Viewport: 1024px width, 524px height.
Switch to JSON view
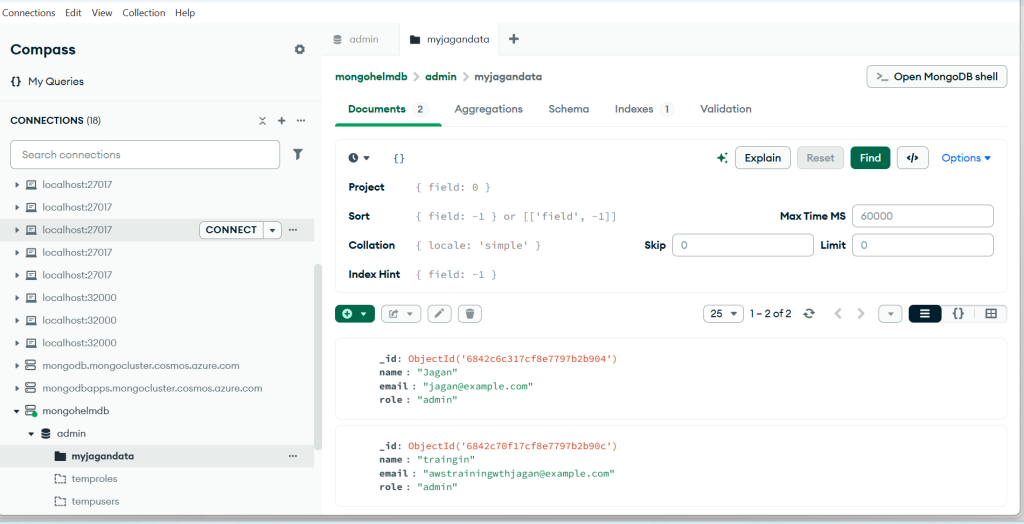(x=958, y=314)
